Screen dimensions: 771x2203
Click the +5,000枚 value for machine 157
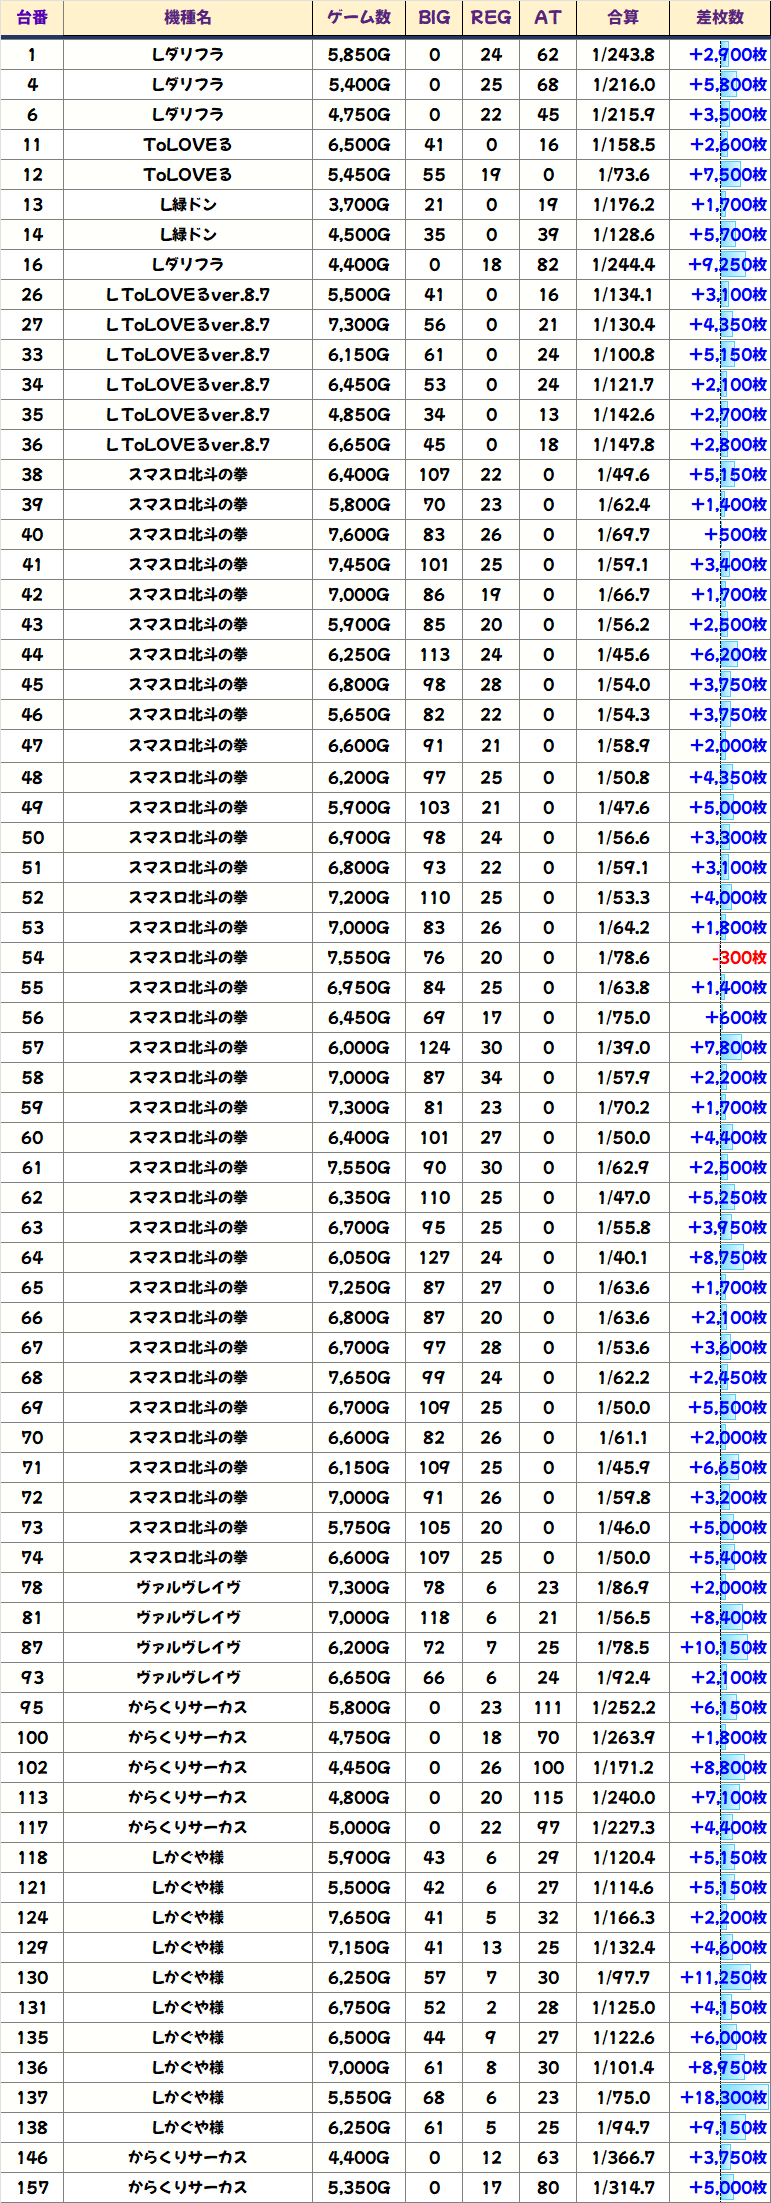728,2187
